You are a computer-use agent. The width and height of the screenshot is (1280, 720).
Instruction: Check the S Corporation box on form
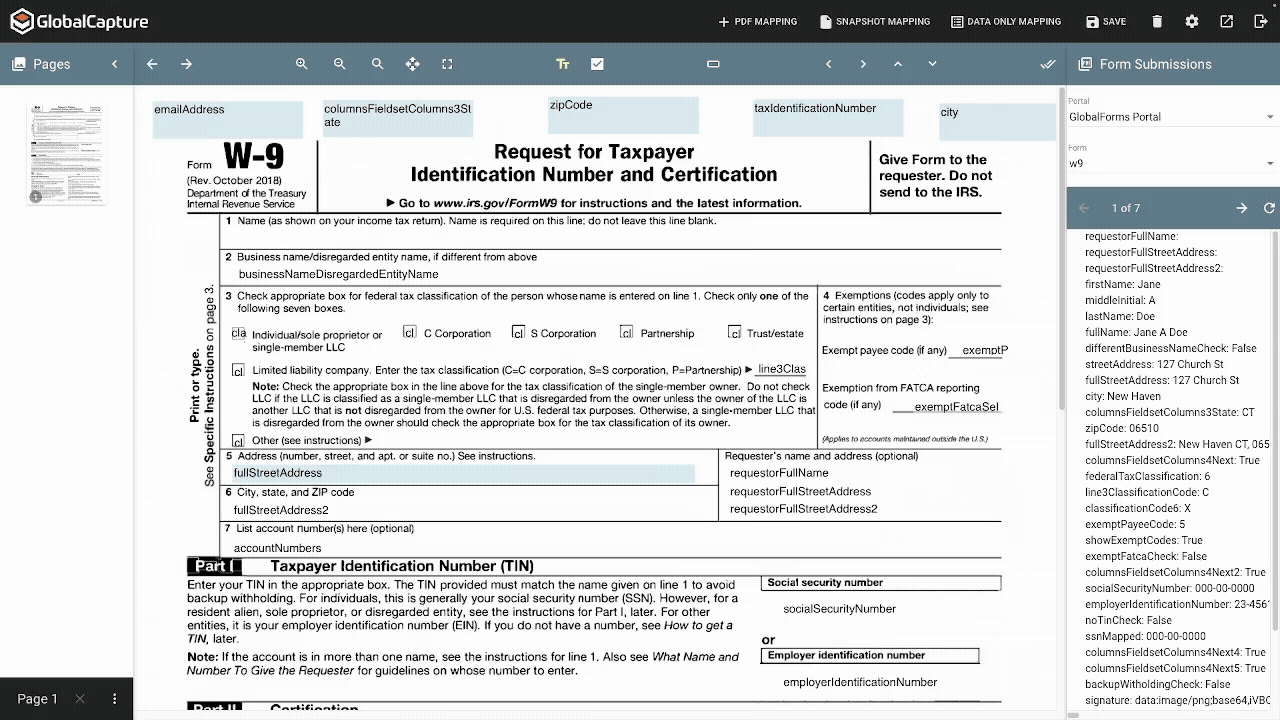click(518, 332)
